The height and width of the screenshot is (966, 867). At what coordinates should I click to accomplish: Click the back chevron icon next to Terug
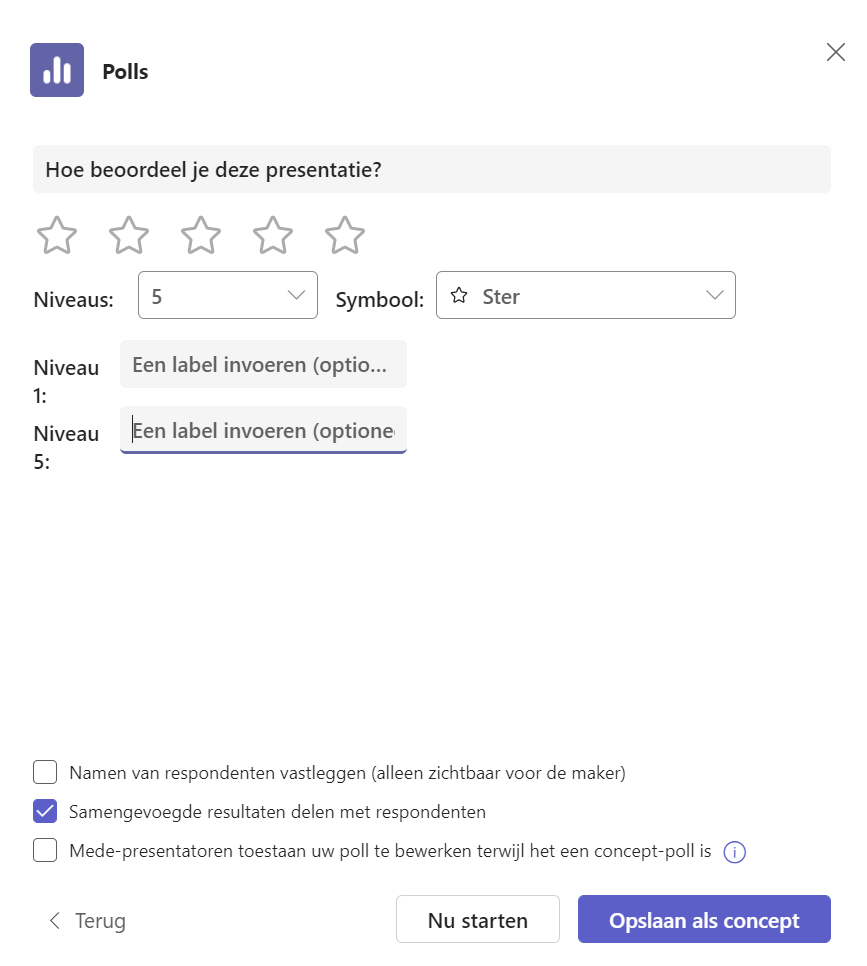(x=55, y=920)
